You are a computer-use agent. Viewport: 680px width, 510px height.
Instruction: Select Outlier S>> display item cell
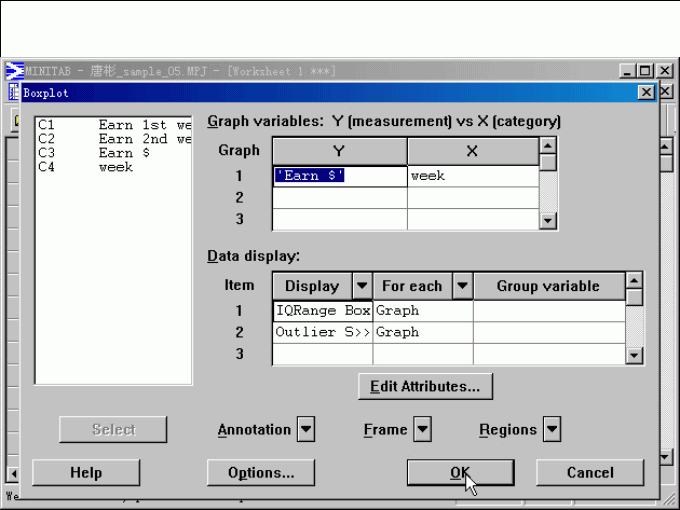pyautogui.click(x=322, y=332)
